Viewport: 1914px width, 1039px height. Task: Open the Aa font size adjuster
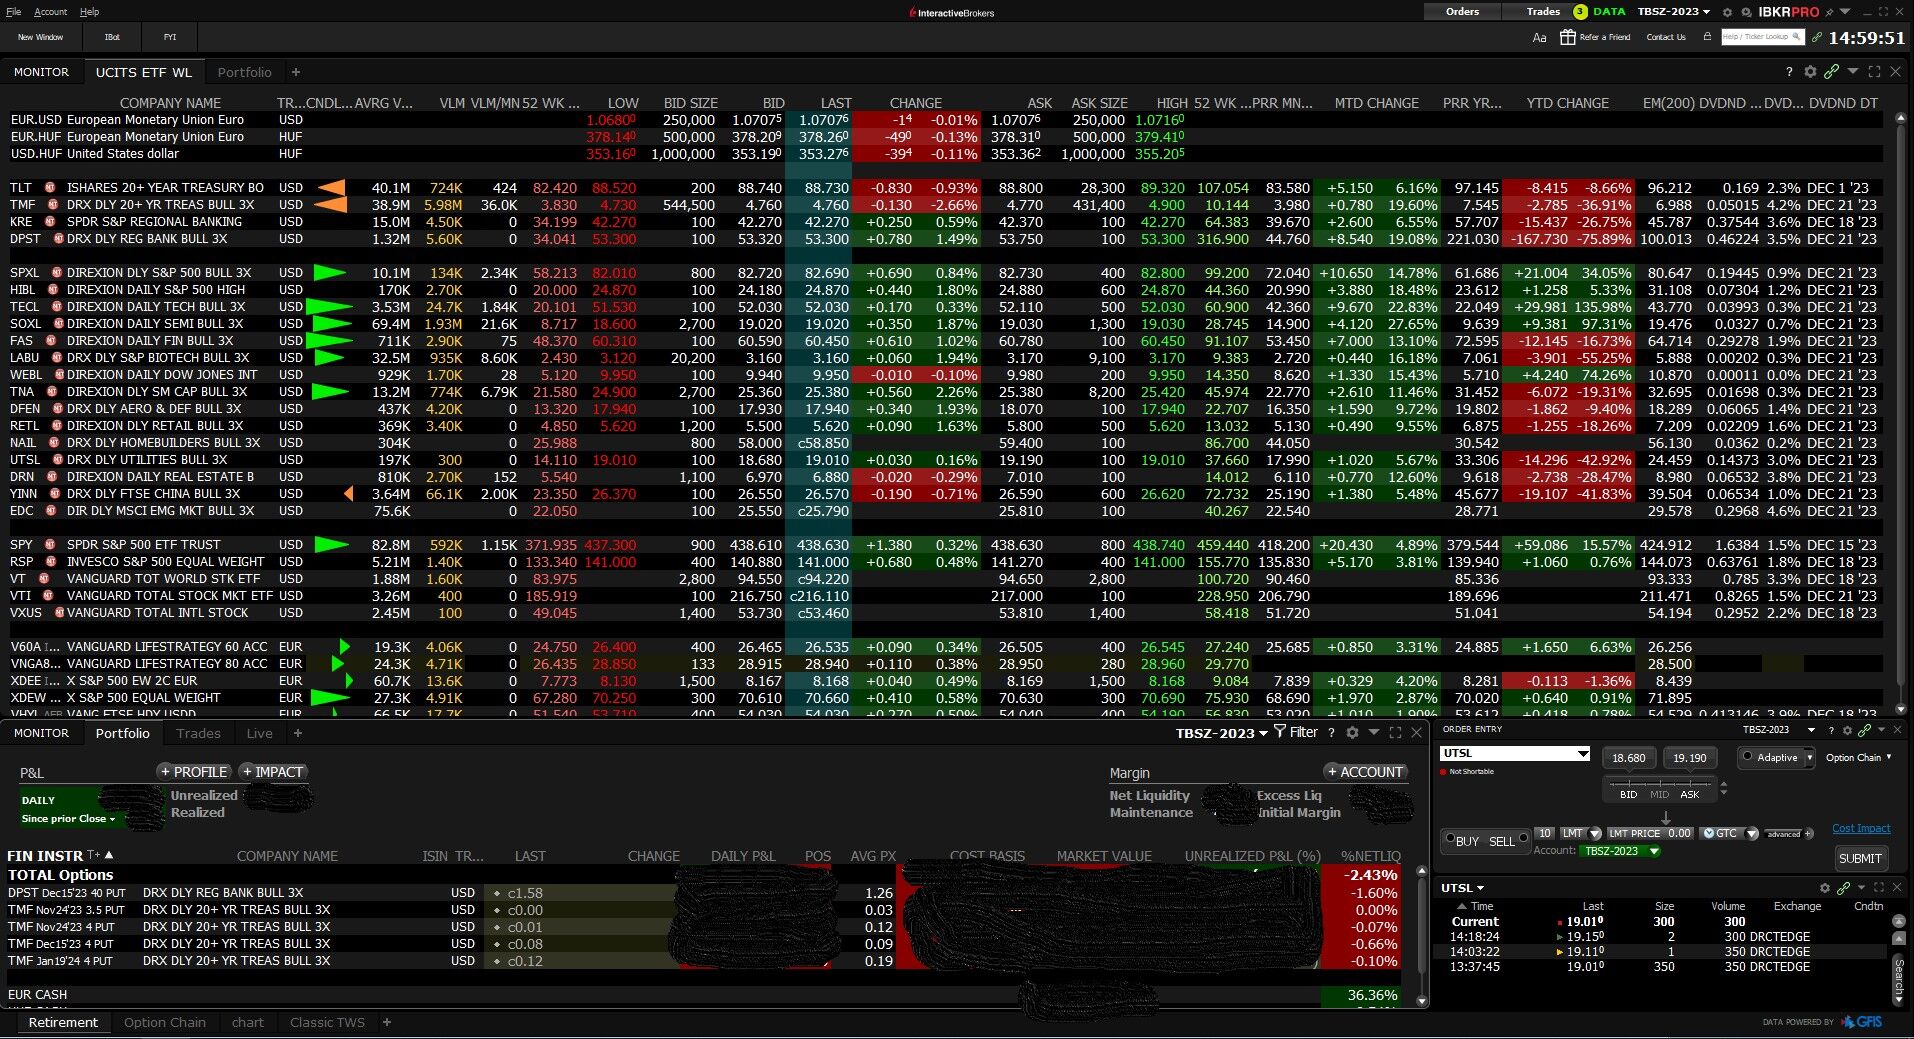click(x=1539, y=37)
